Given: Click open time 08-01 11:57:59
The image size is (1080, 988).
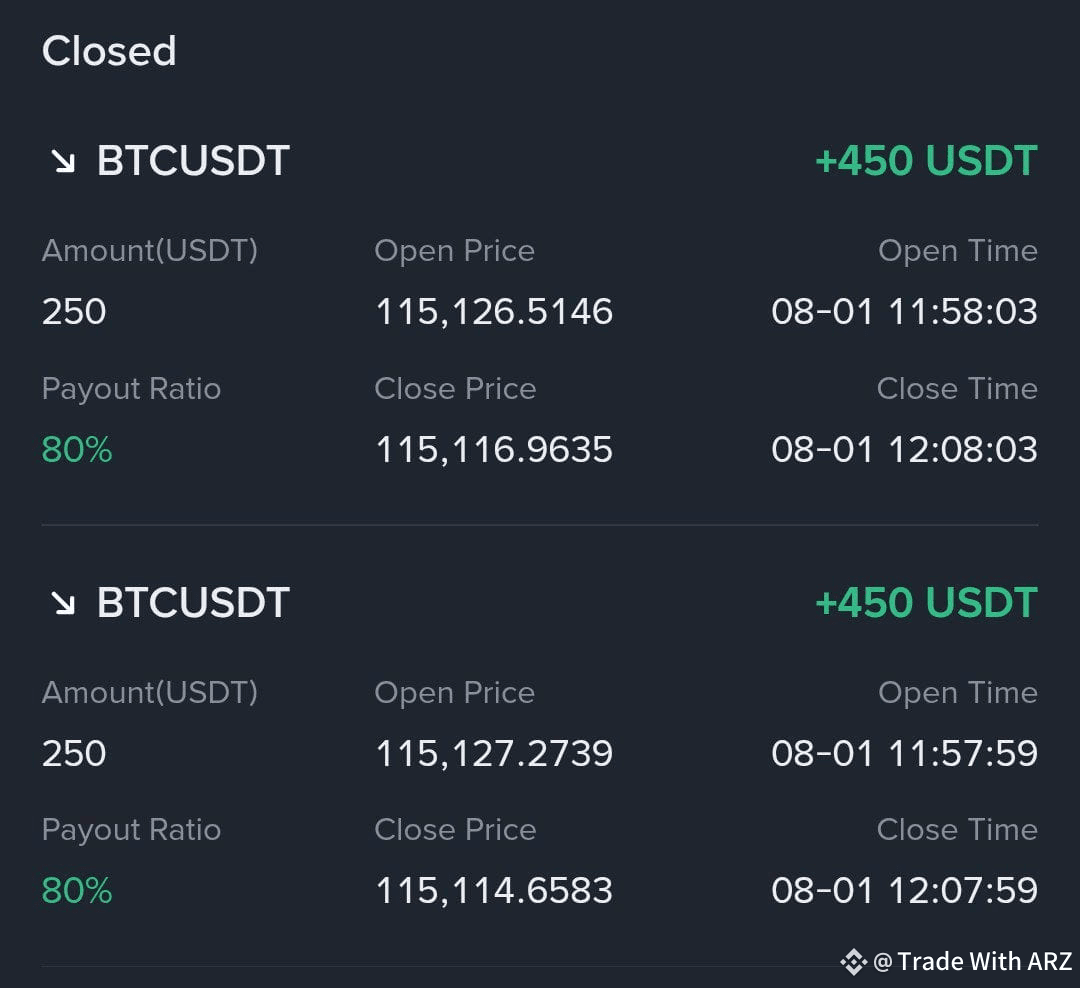Looking at the screenshot, I should [x=904, y=753].
